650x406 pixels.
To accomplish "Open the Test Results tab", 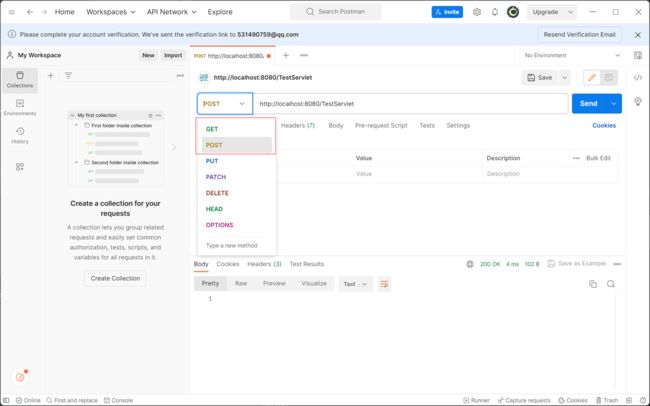I will (306, 264).
